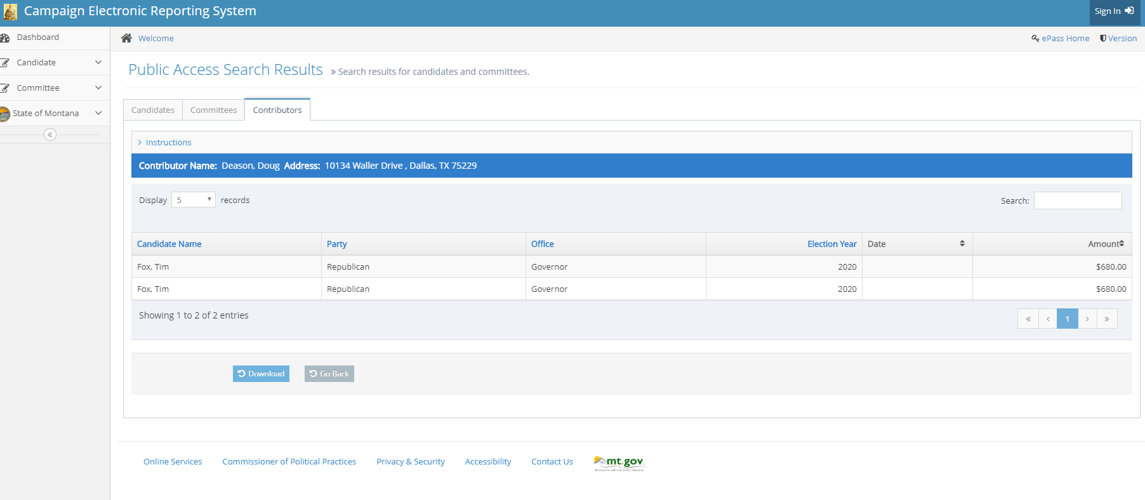Go to the last page of results

1106,319
